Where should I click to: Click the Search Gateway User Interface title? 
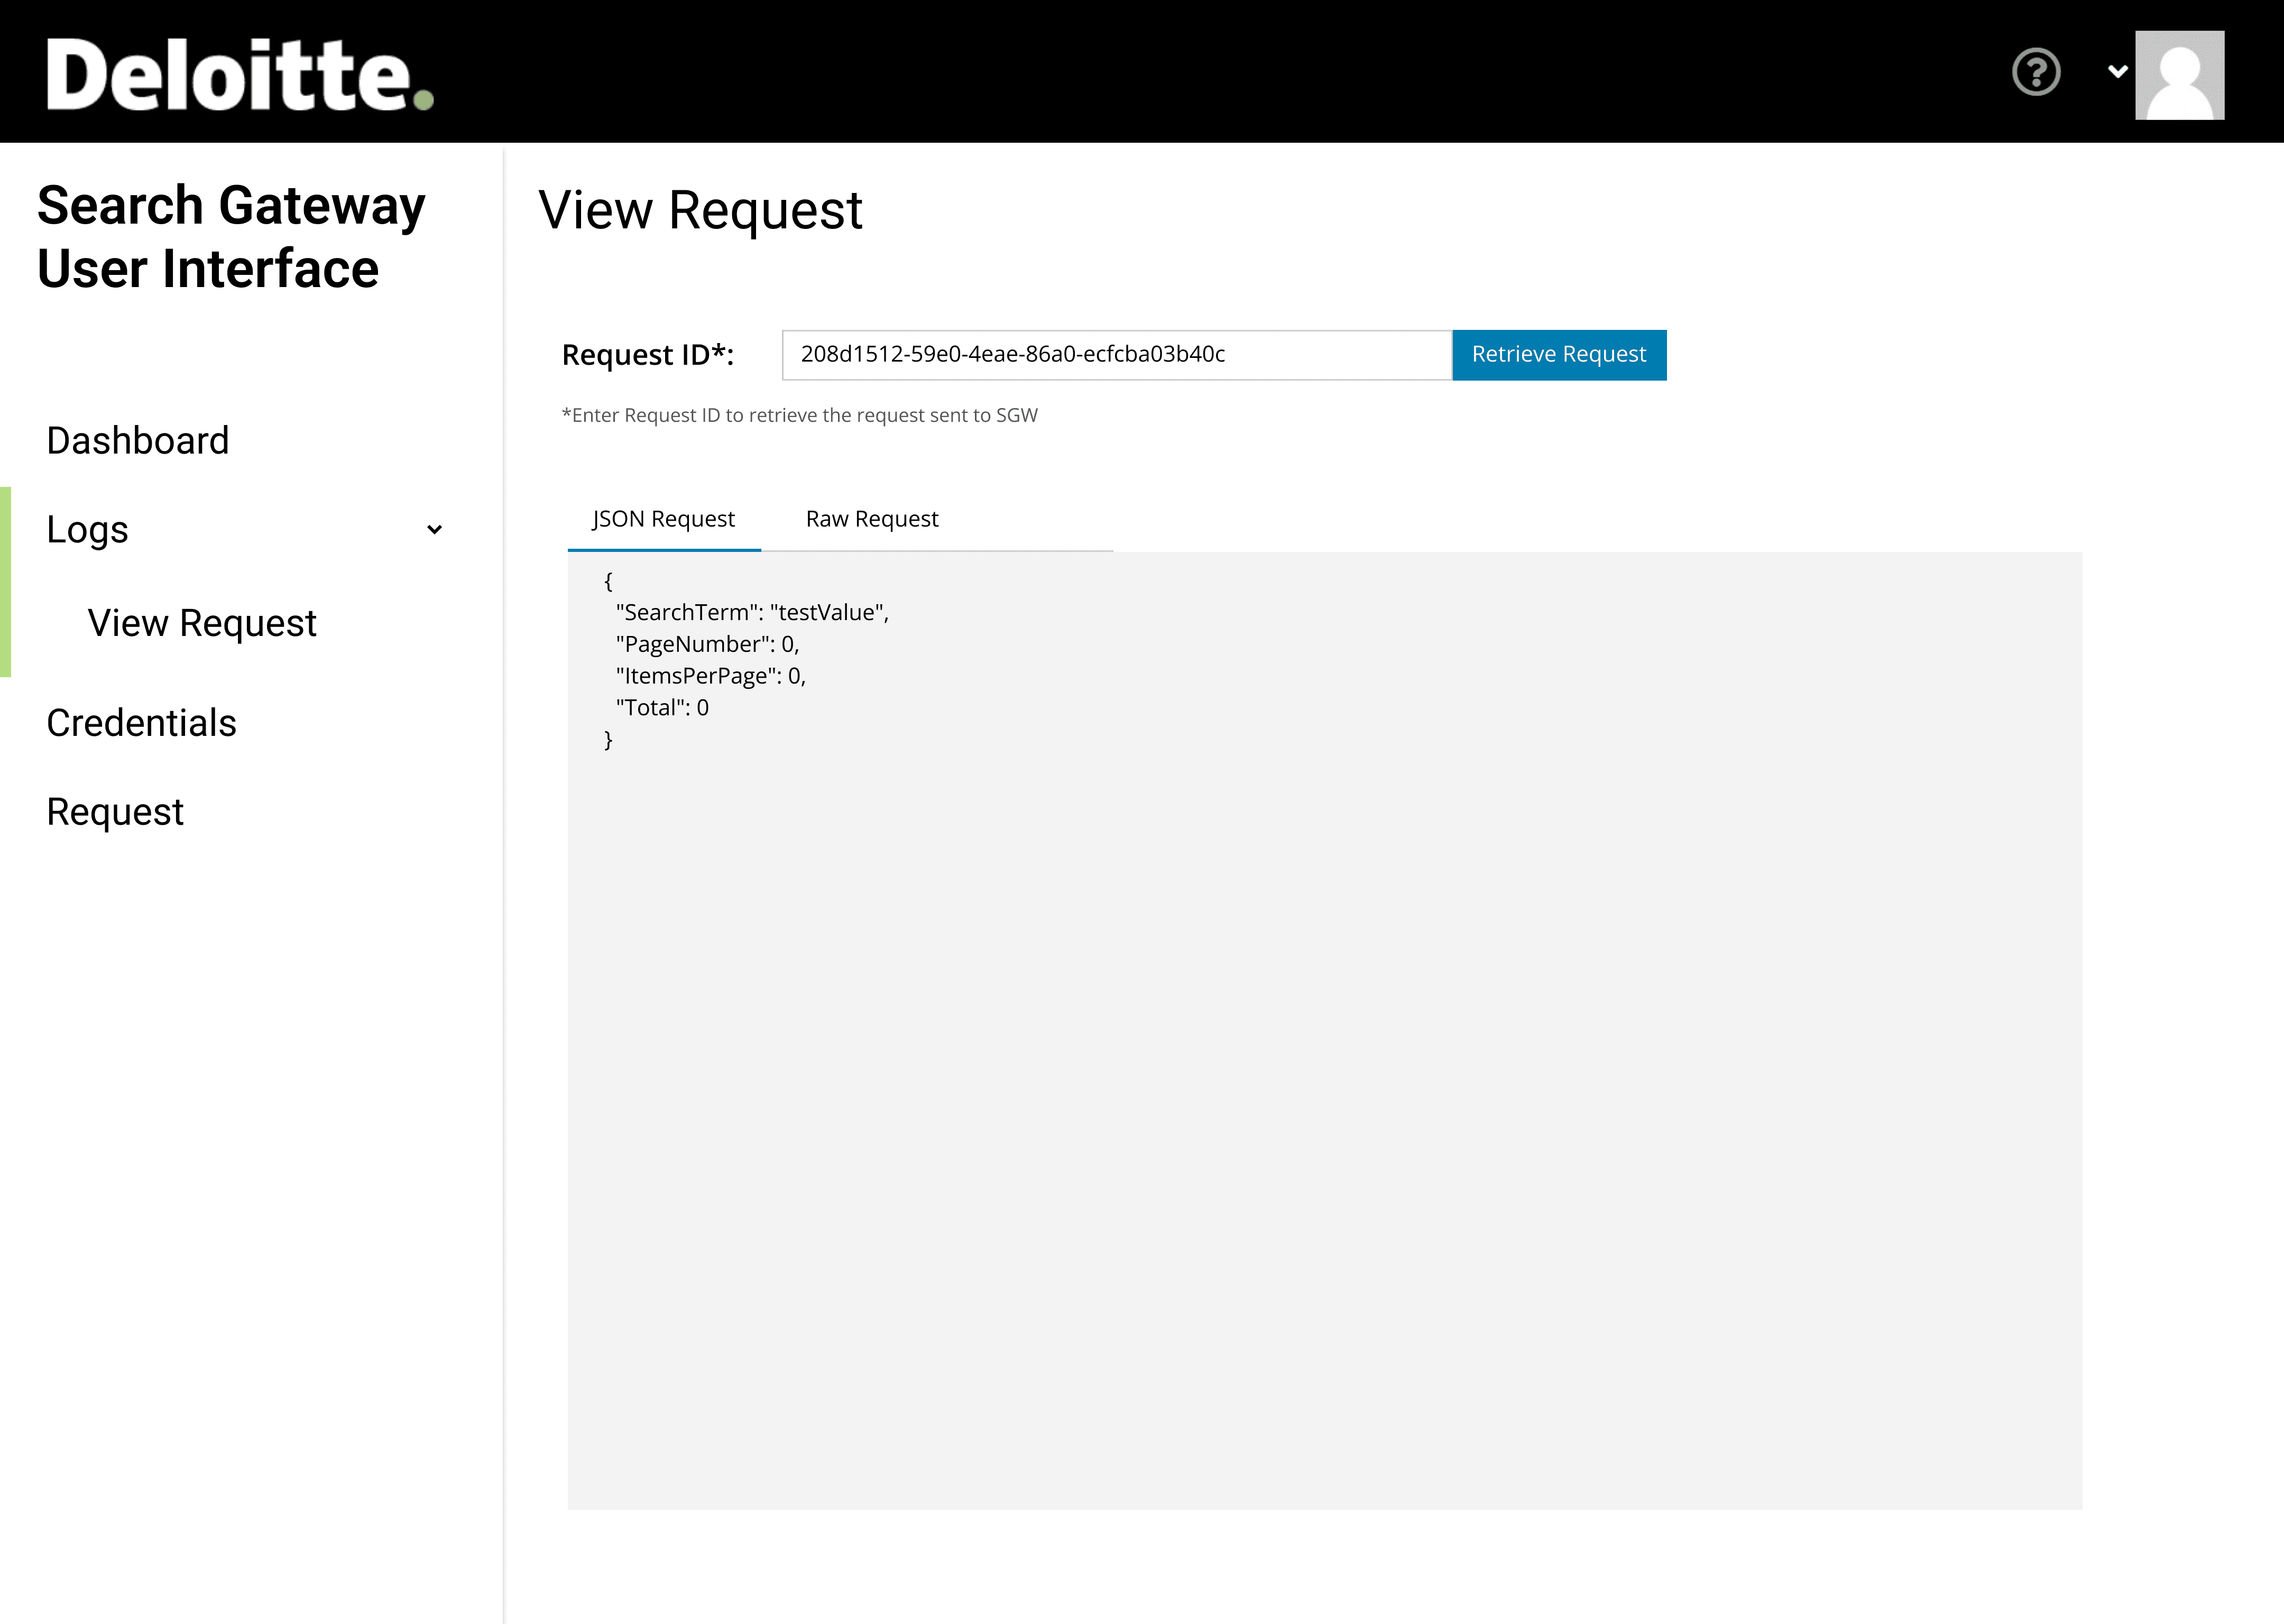[x=231, y=237]
